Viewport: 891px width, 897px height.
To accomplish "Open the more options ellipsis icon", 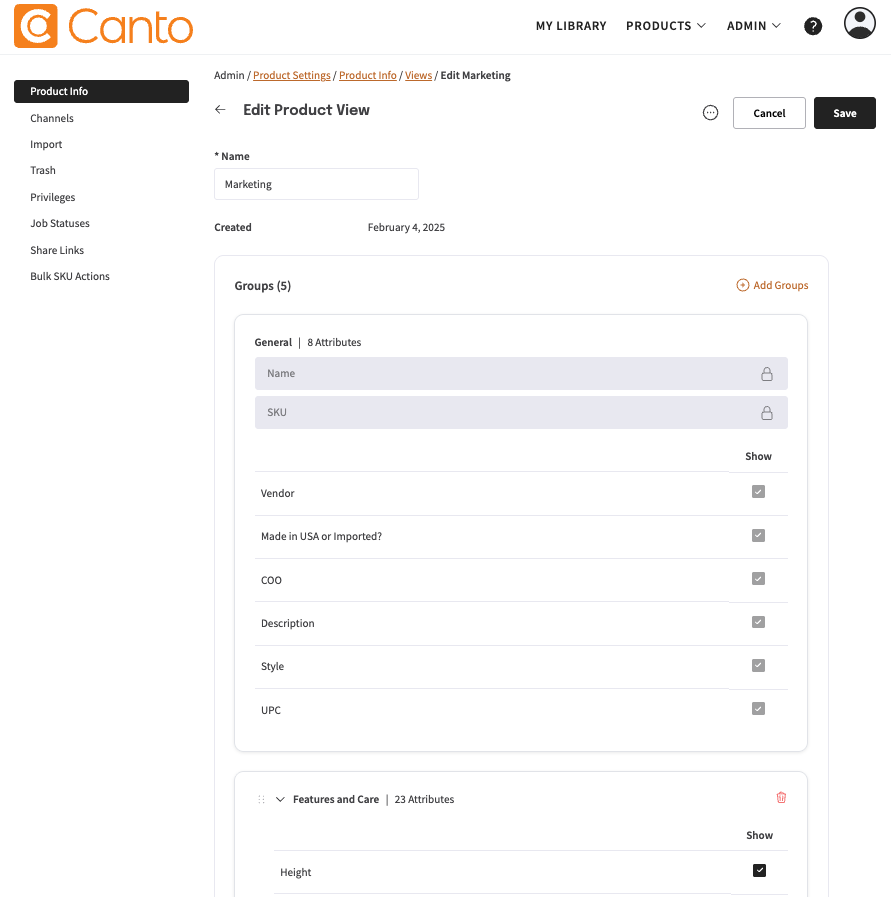I will pyautogui.click(x=710, y=113).
